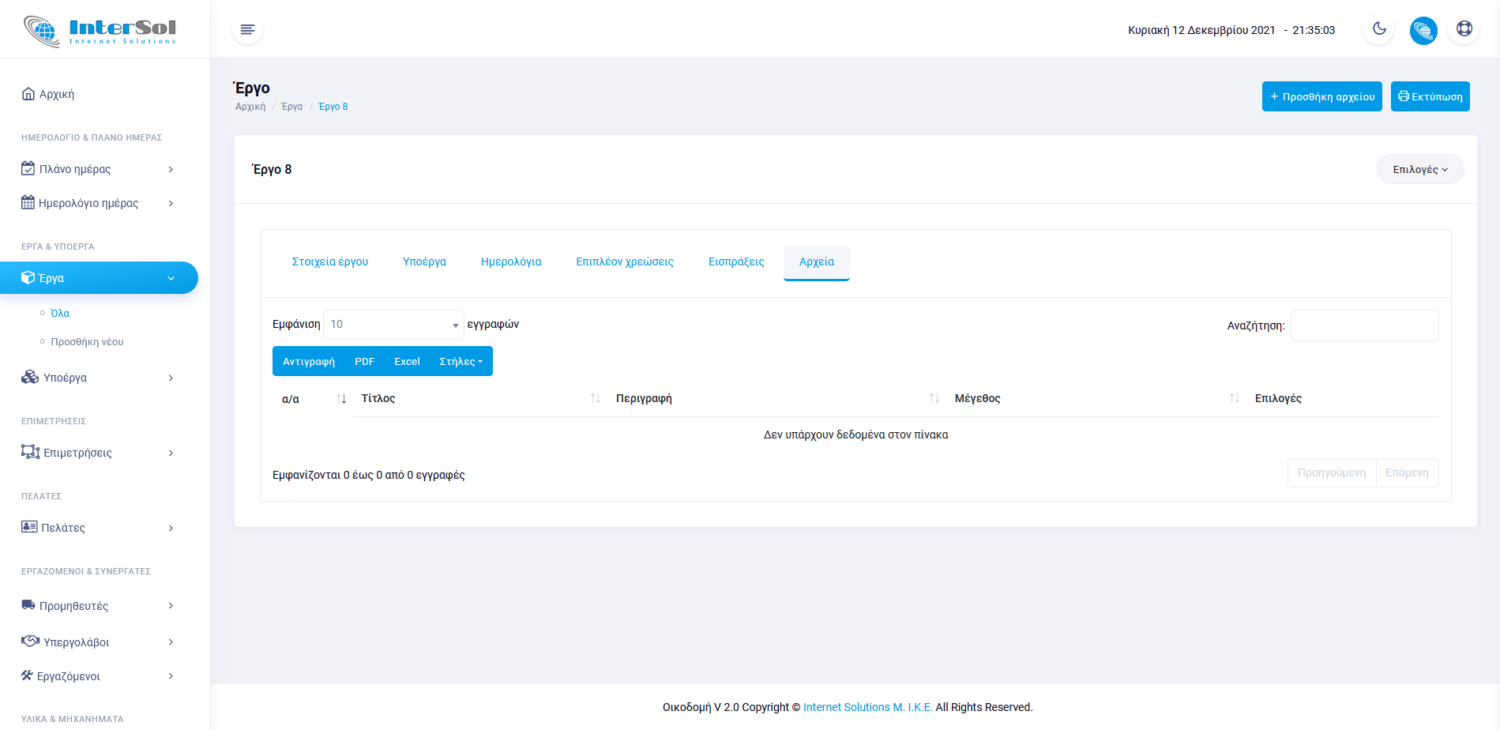Click the tools icon for Εργαζόμενοι

28,676
